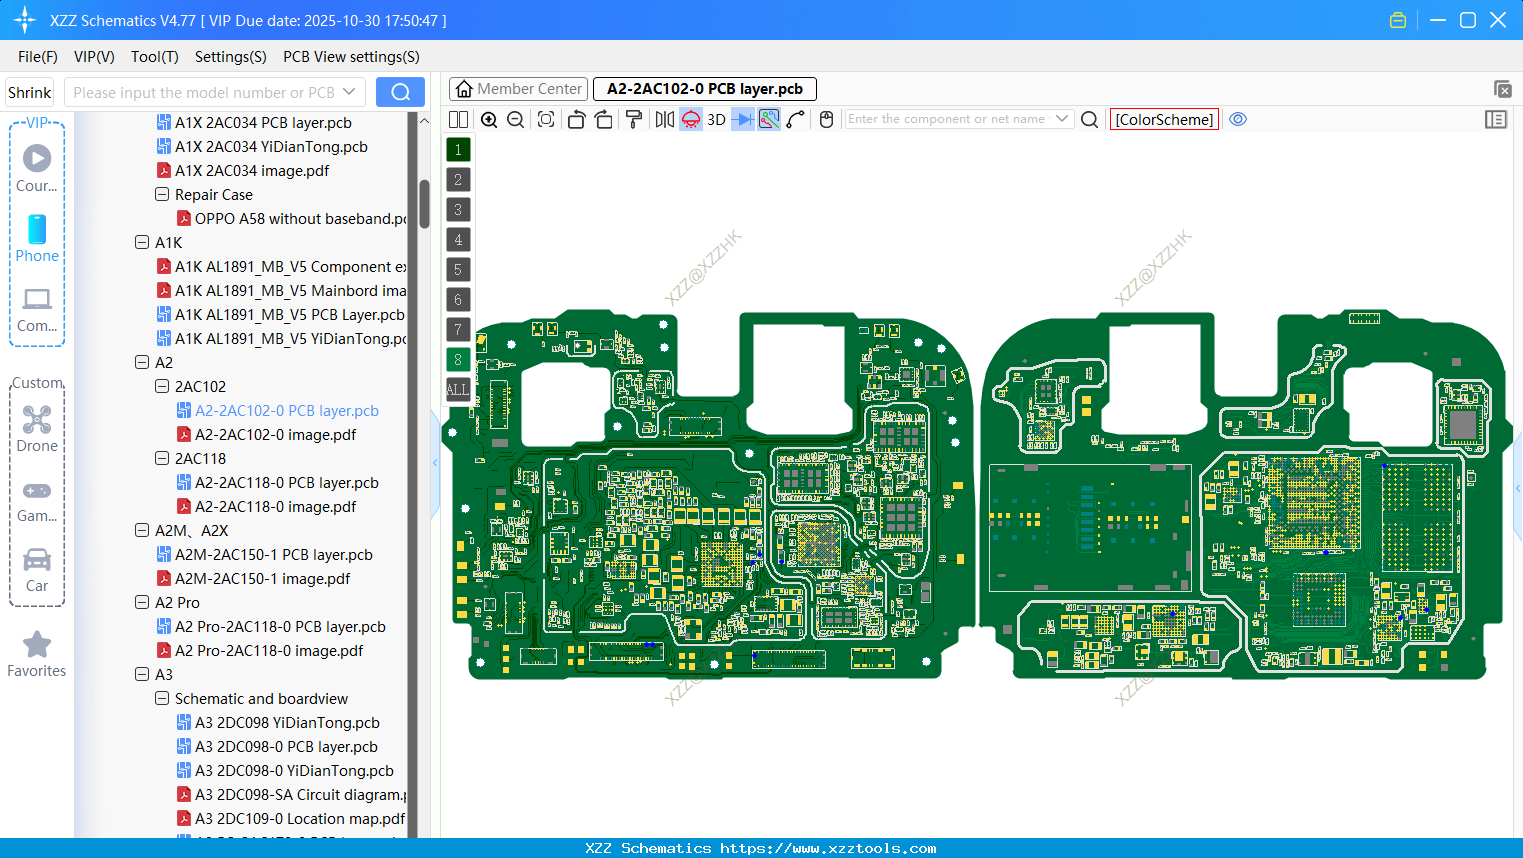Image resolution: width=1523 pixels, height=858 pixels.
Task: Collapse the A3 tree node
Action: [142, 674]
